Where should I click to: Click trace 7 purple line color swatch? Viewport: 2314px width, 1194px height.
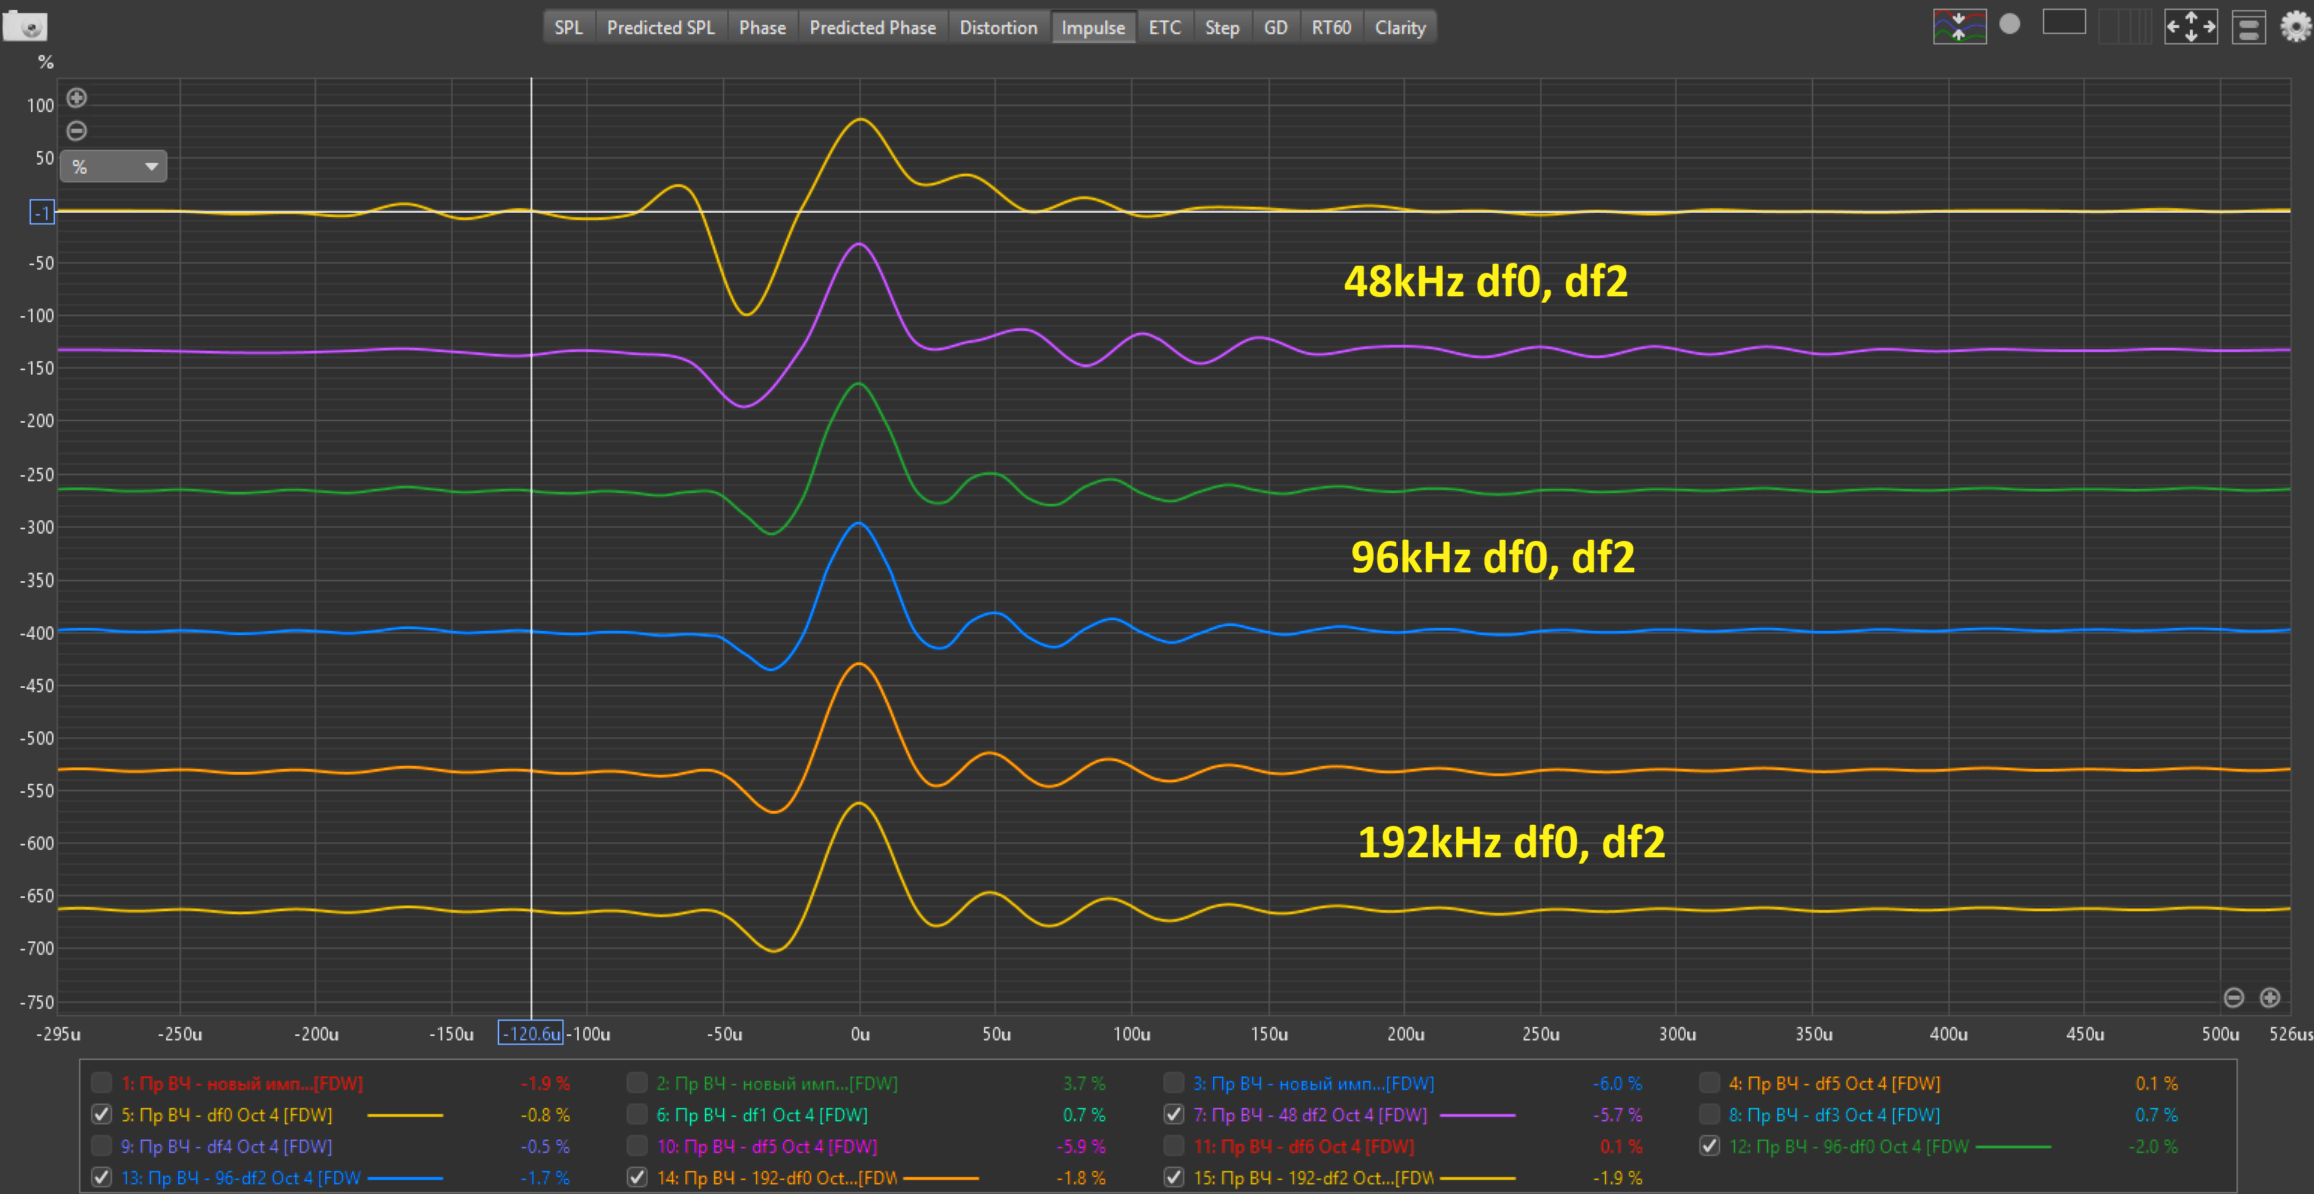pyautogui.click(x=1477, y=1115)
